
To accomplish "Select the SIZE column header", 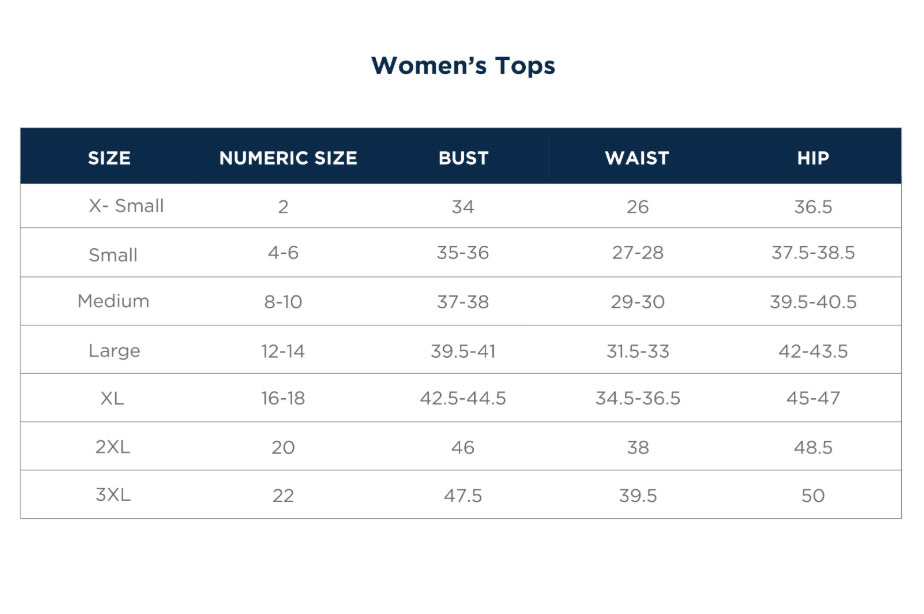I will pos(109,158).
